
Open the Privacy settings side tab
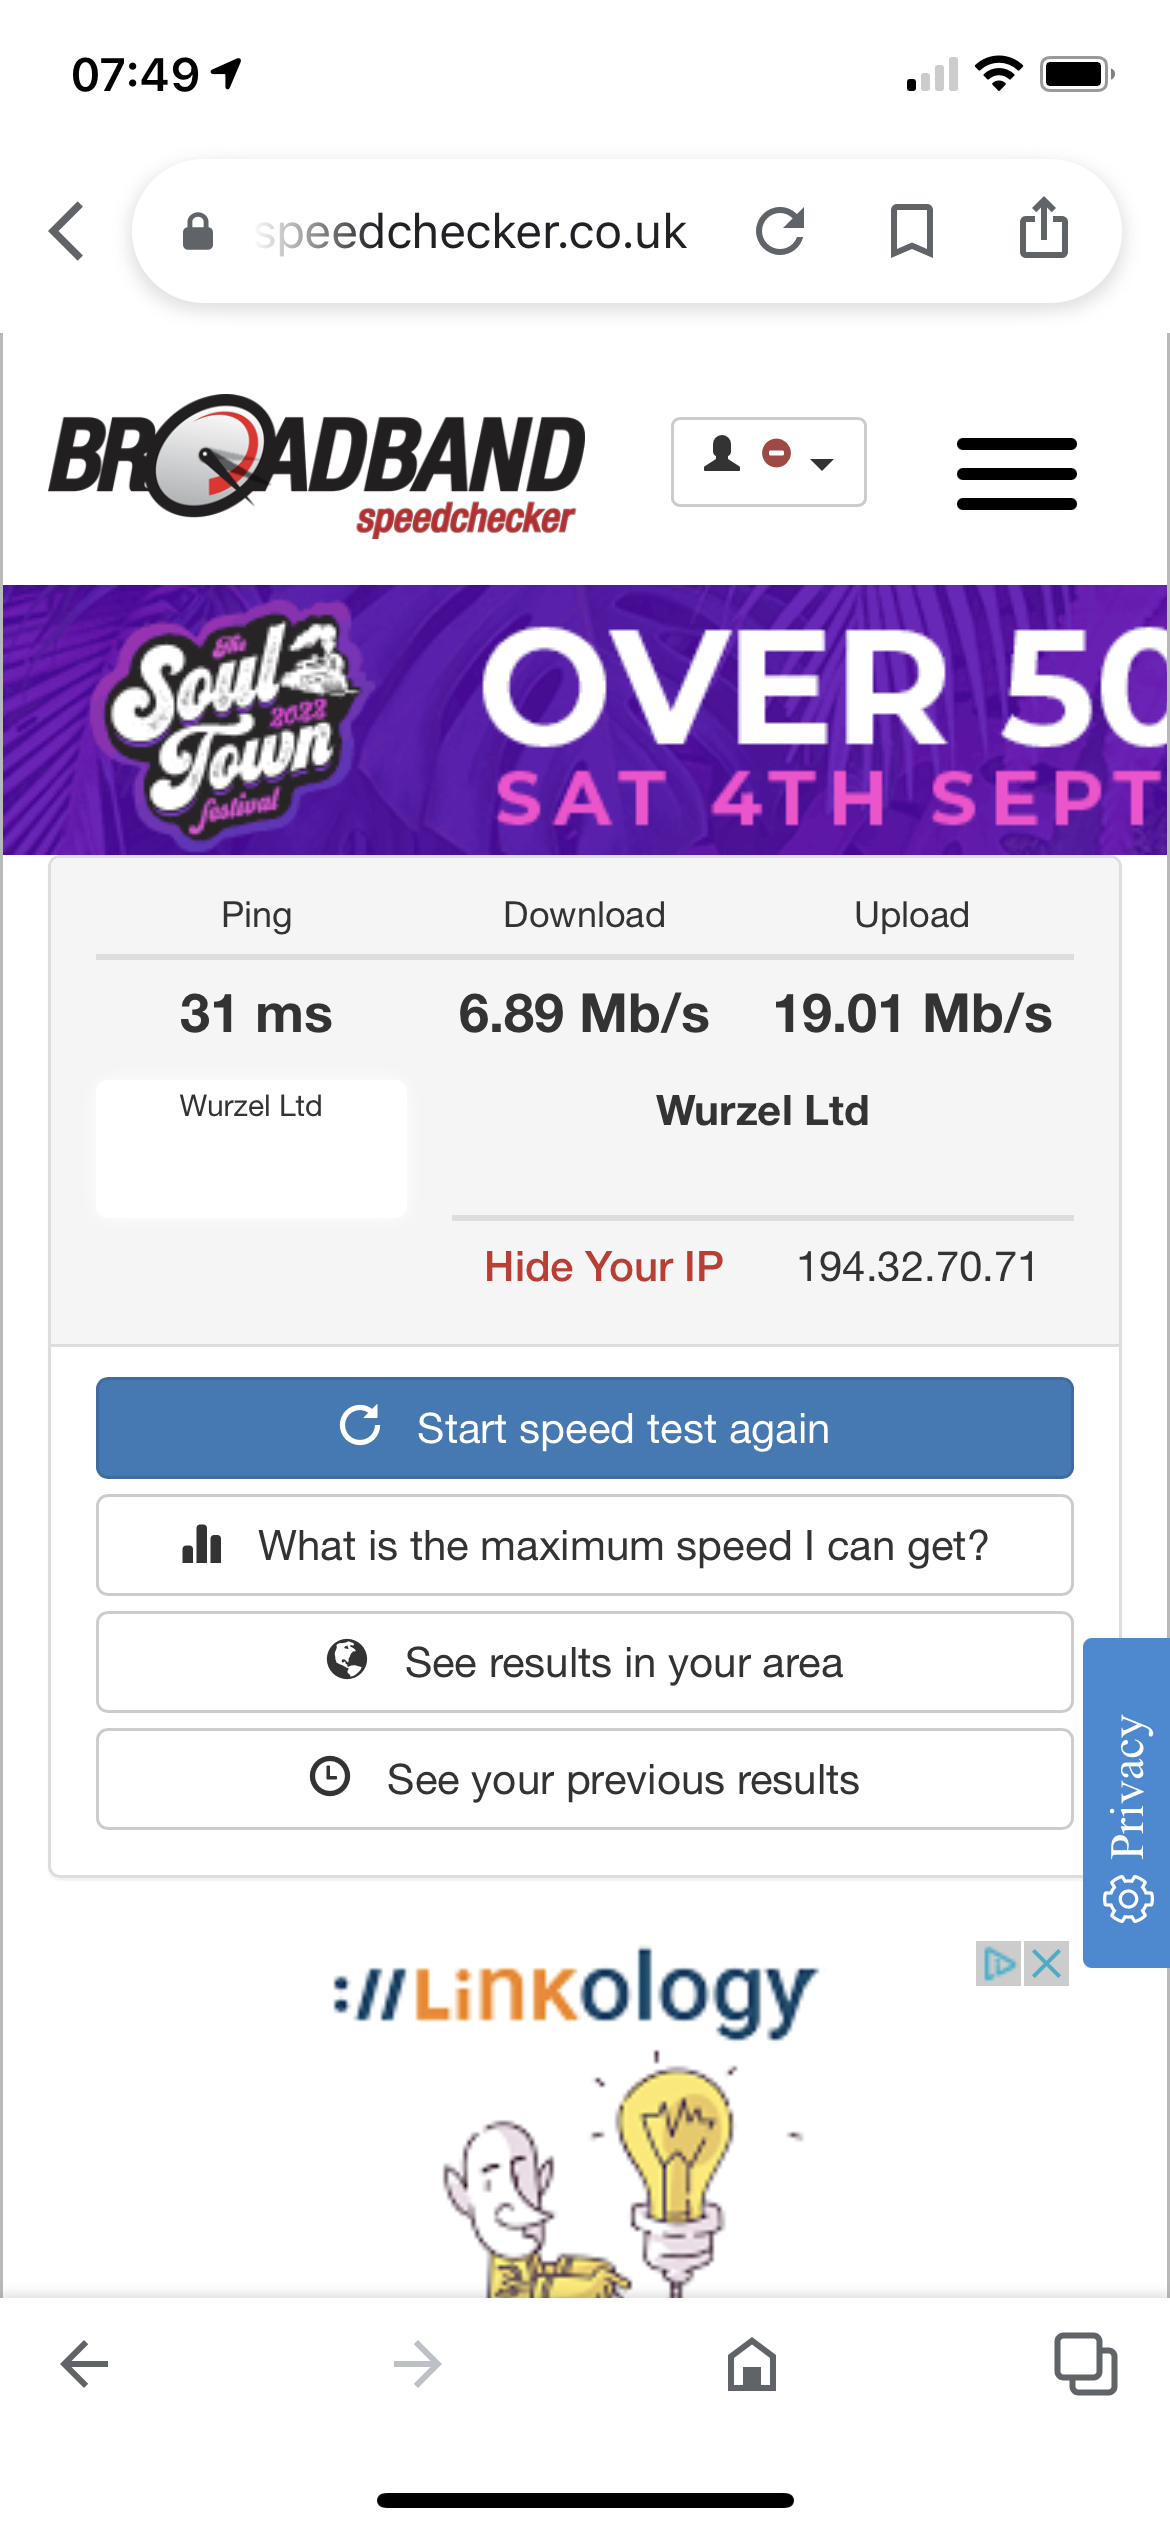1127,1802
